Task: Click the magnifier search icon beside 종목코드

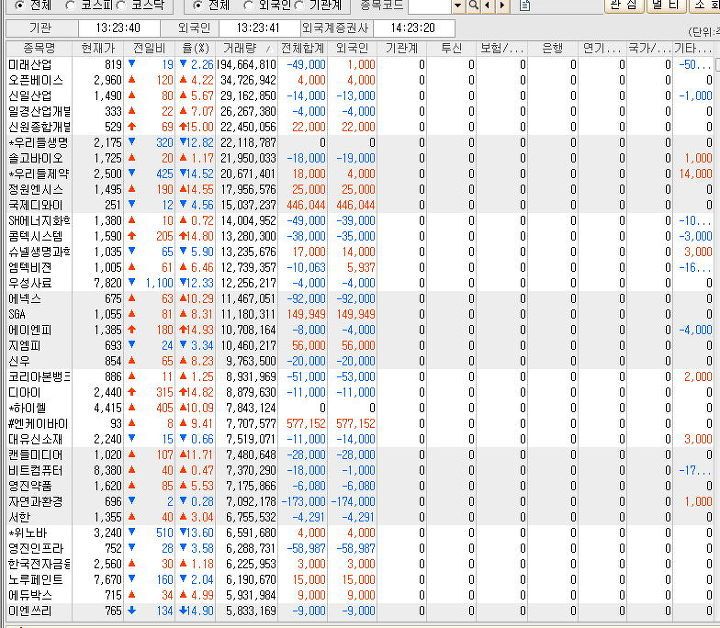Action: pos(473,6)
